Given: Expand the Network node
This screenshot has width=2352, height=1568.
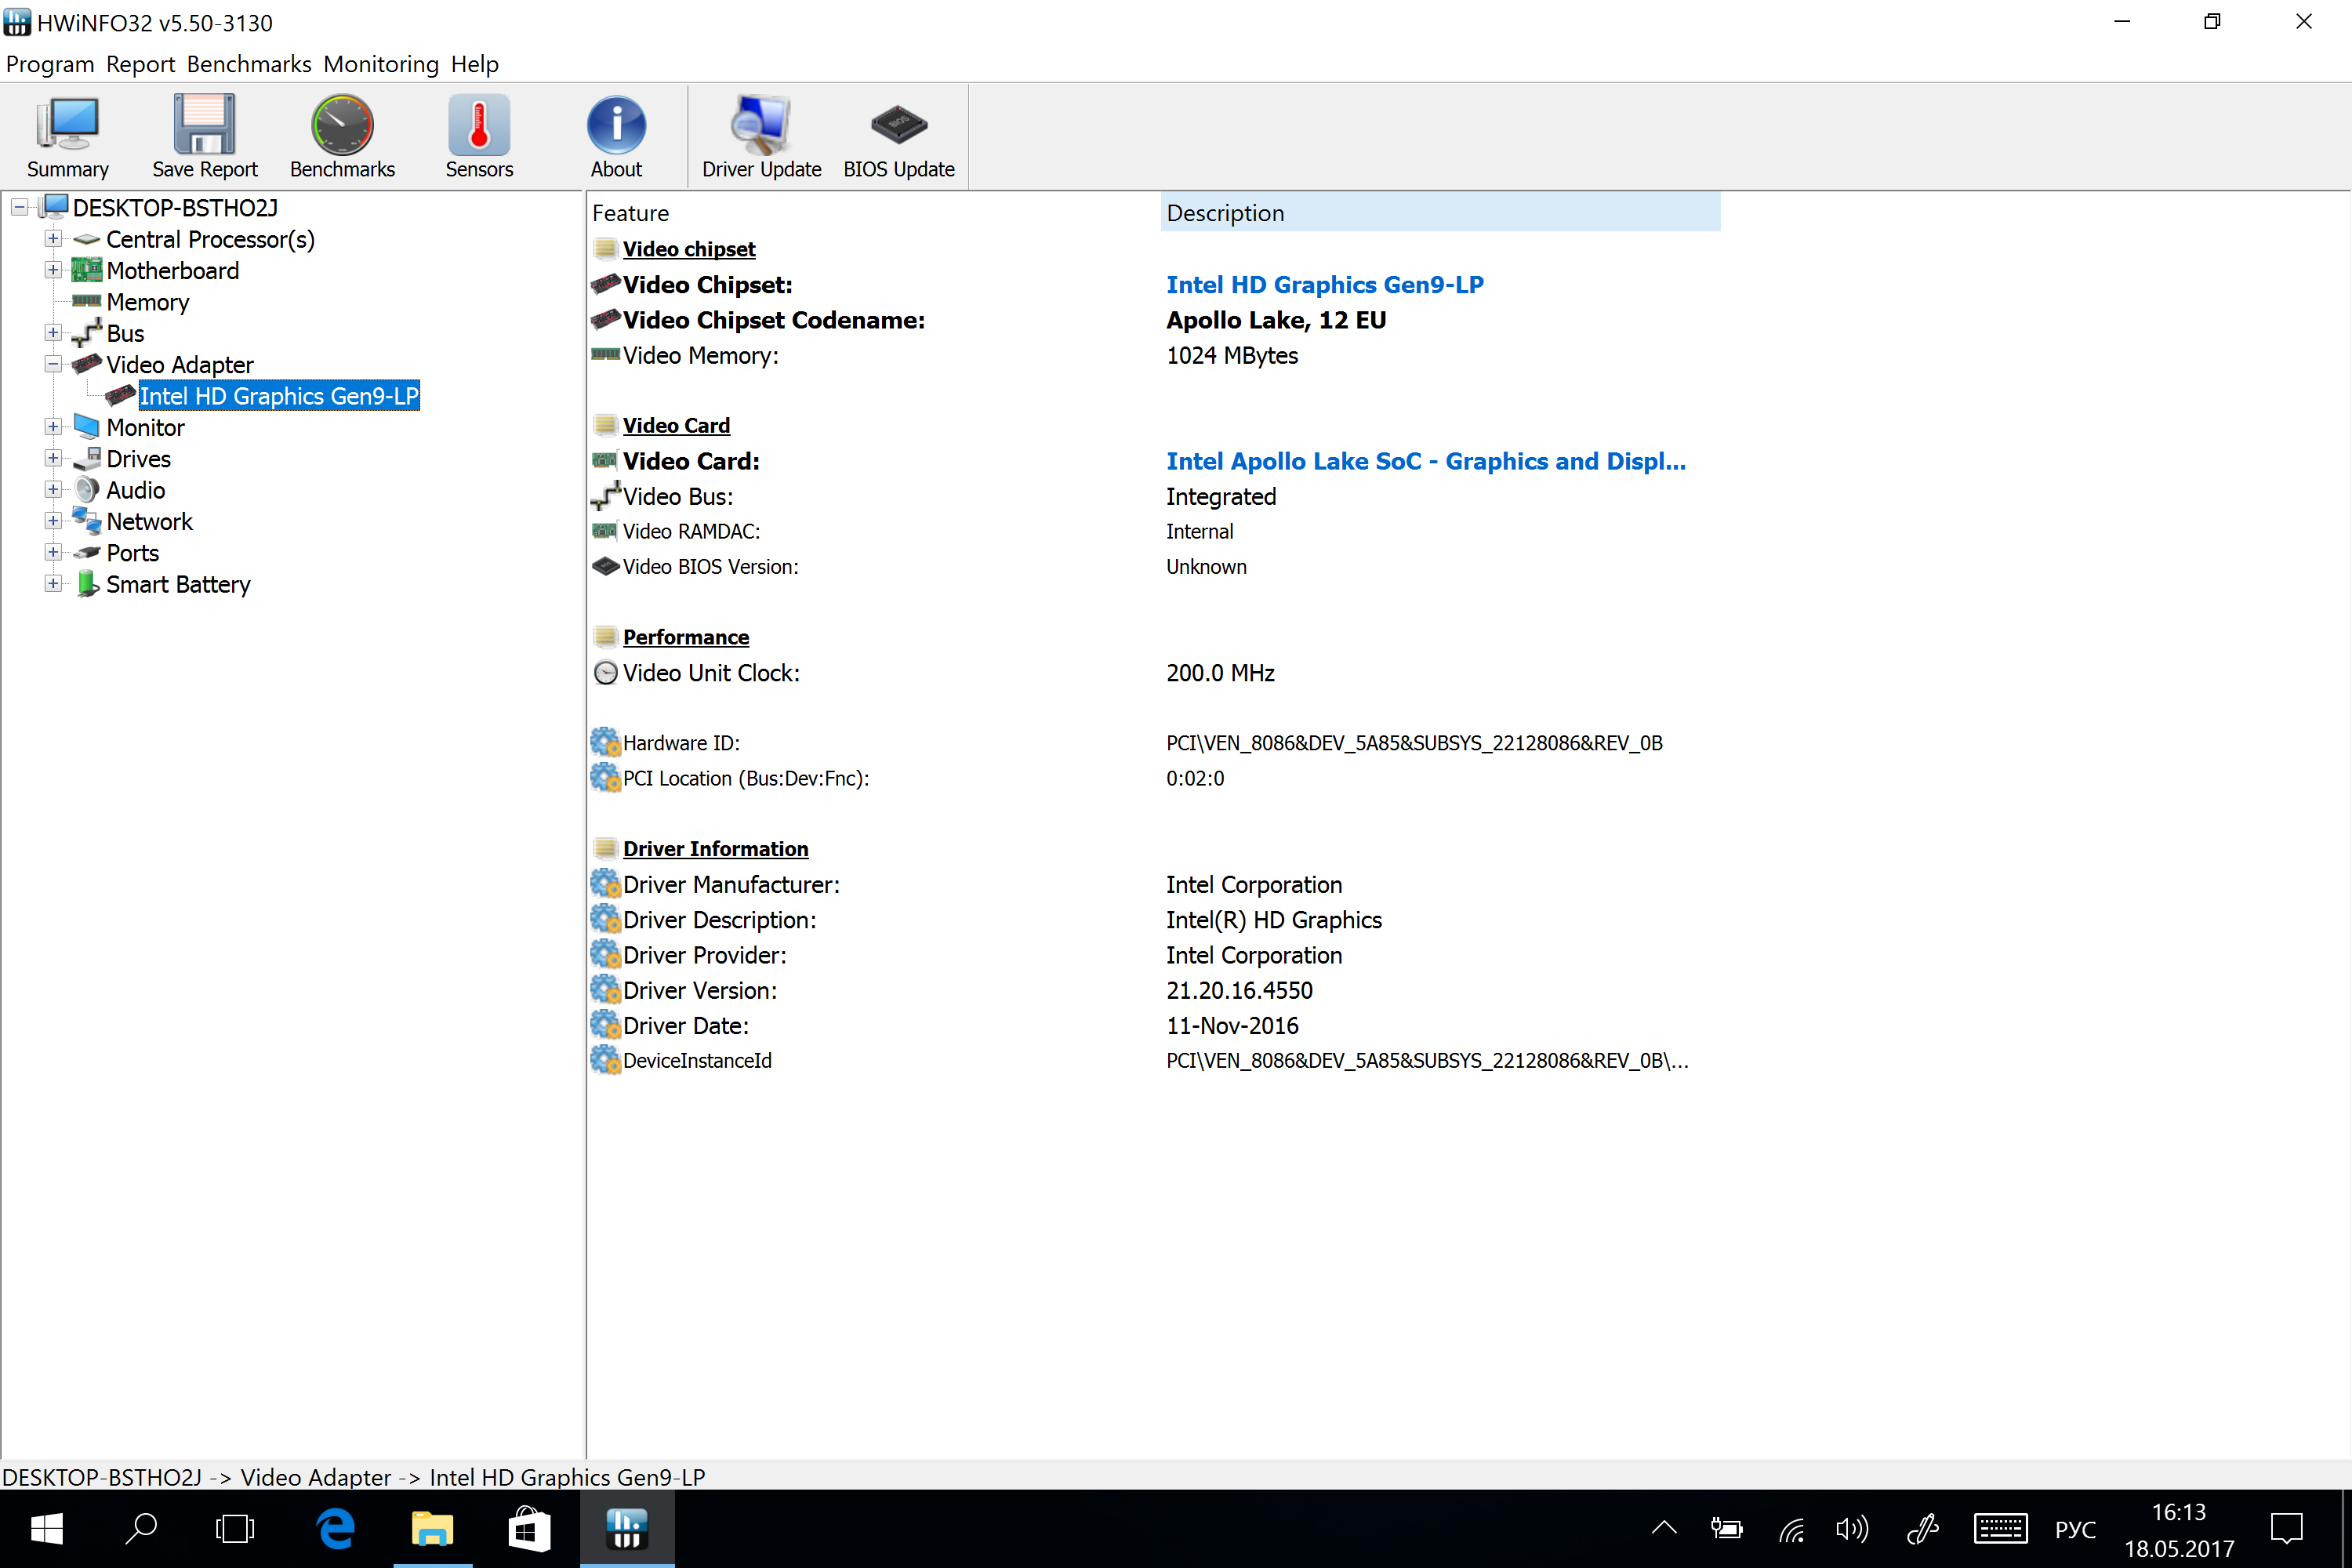Looking at the screenshot, I should 53,521.
